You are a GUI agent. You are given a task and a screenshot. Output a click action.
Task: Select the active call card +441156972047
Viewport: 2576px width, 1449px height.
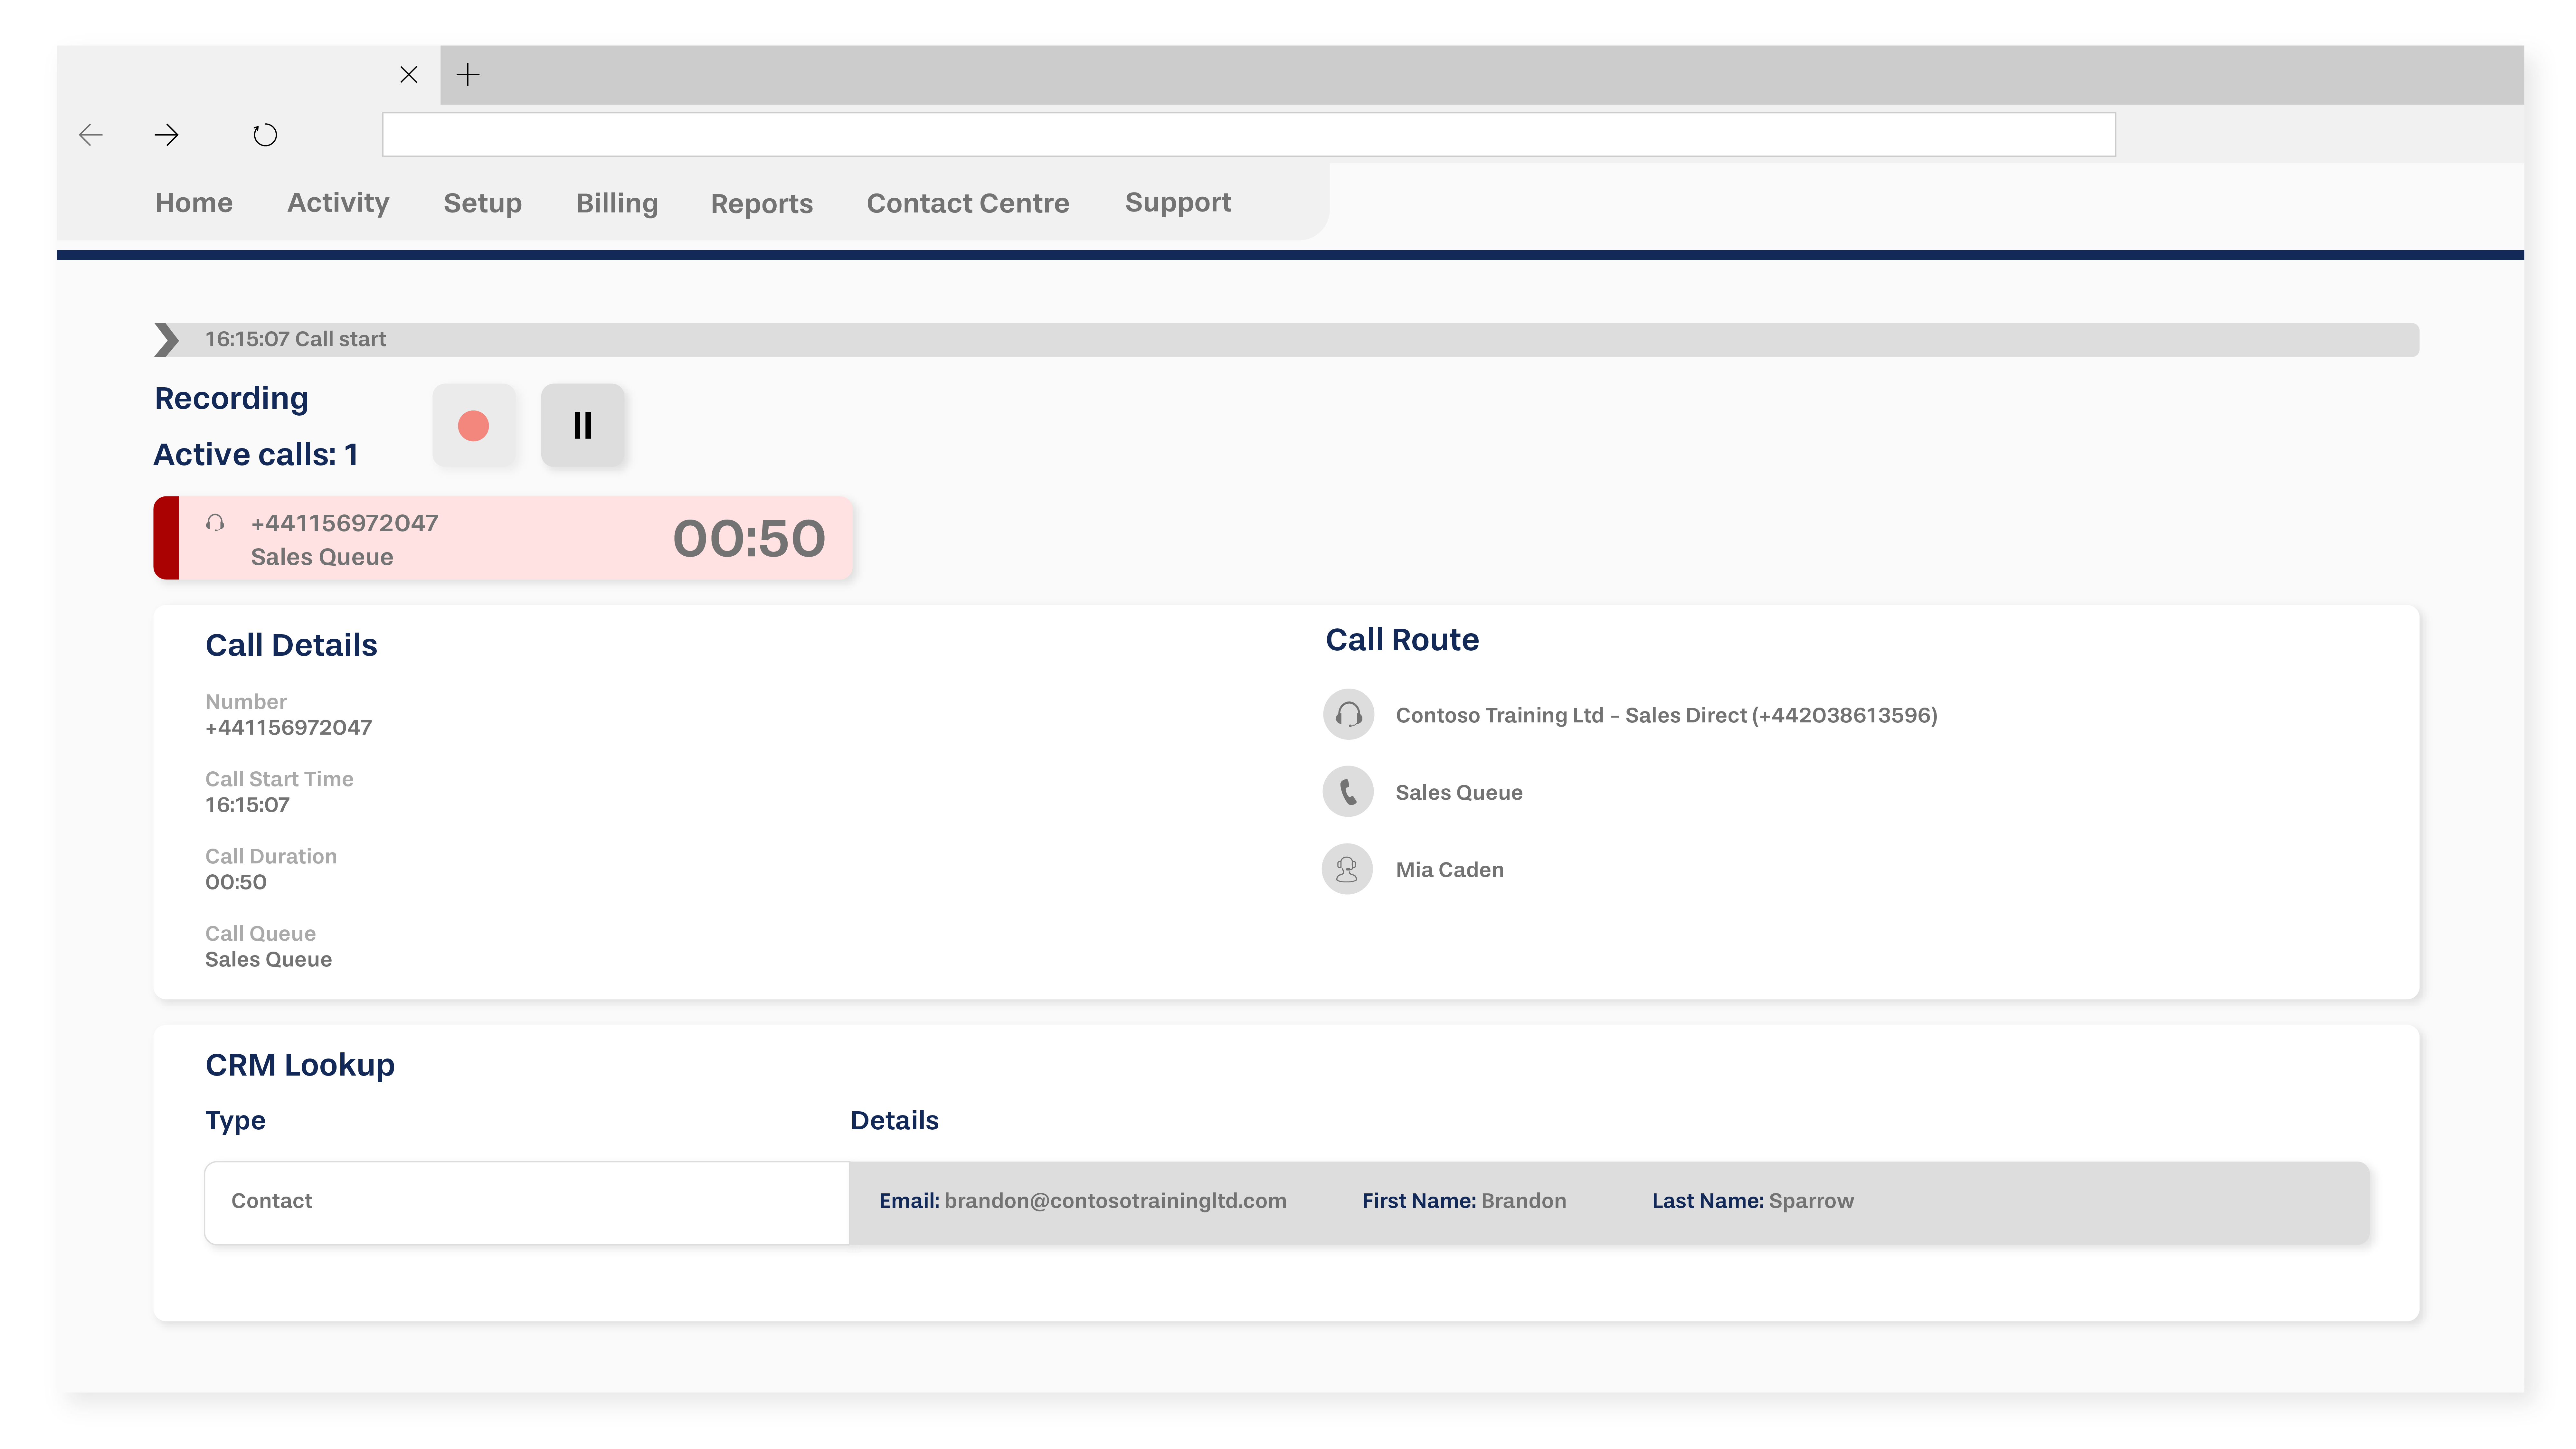coord(503,538)
